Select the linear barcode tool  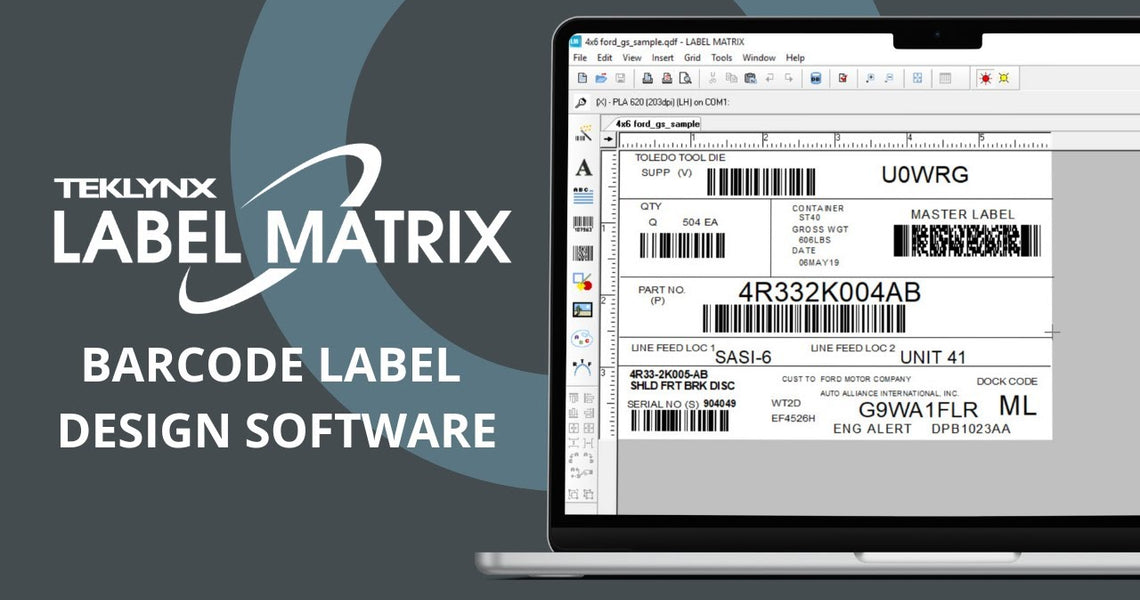pyautogui.click(x=583, y=224)
